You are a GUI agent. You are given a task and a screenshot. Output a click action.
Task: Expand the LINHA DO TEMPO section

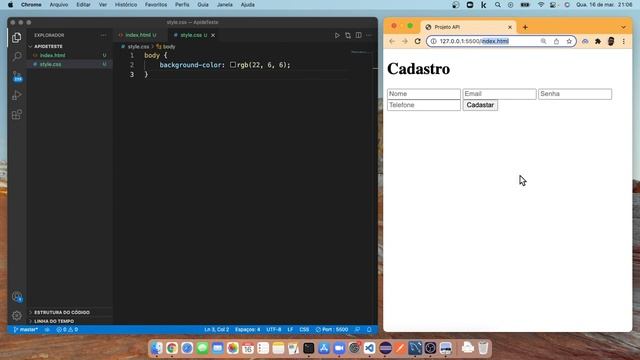tap(69, 321)
